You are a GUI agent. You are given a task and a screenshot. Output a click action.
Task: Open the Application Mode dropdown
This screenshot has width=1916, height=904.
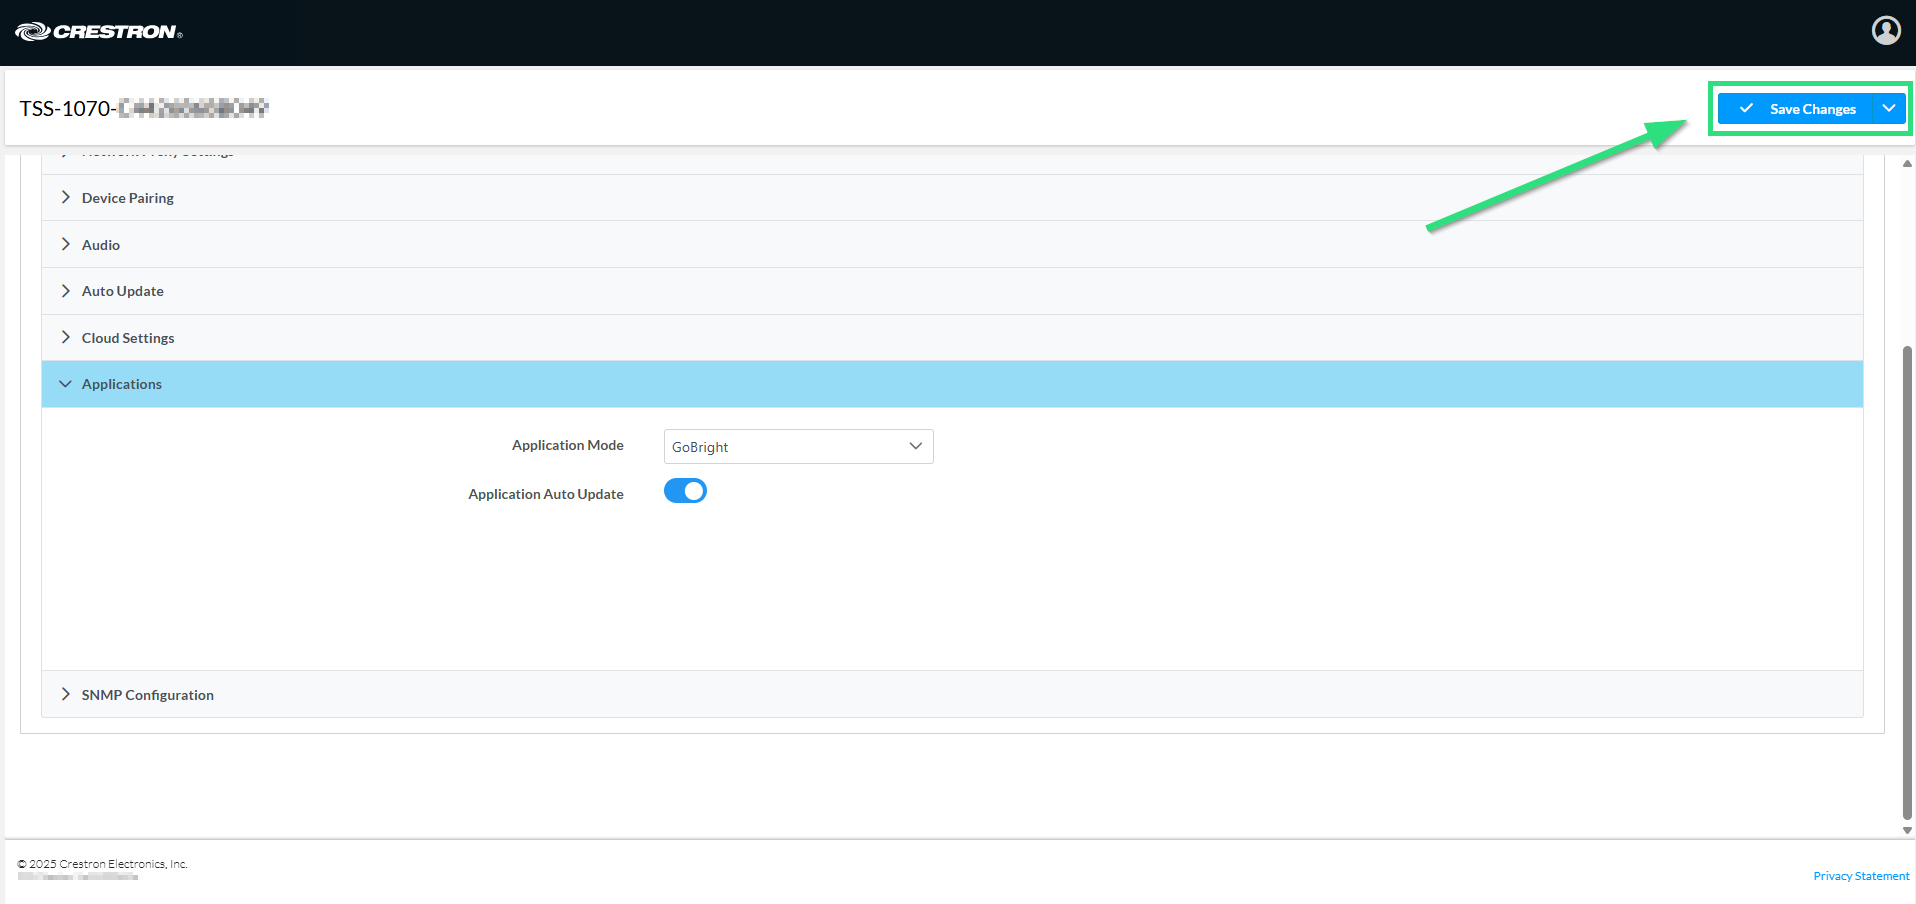798,446
